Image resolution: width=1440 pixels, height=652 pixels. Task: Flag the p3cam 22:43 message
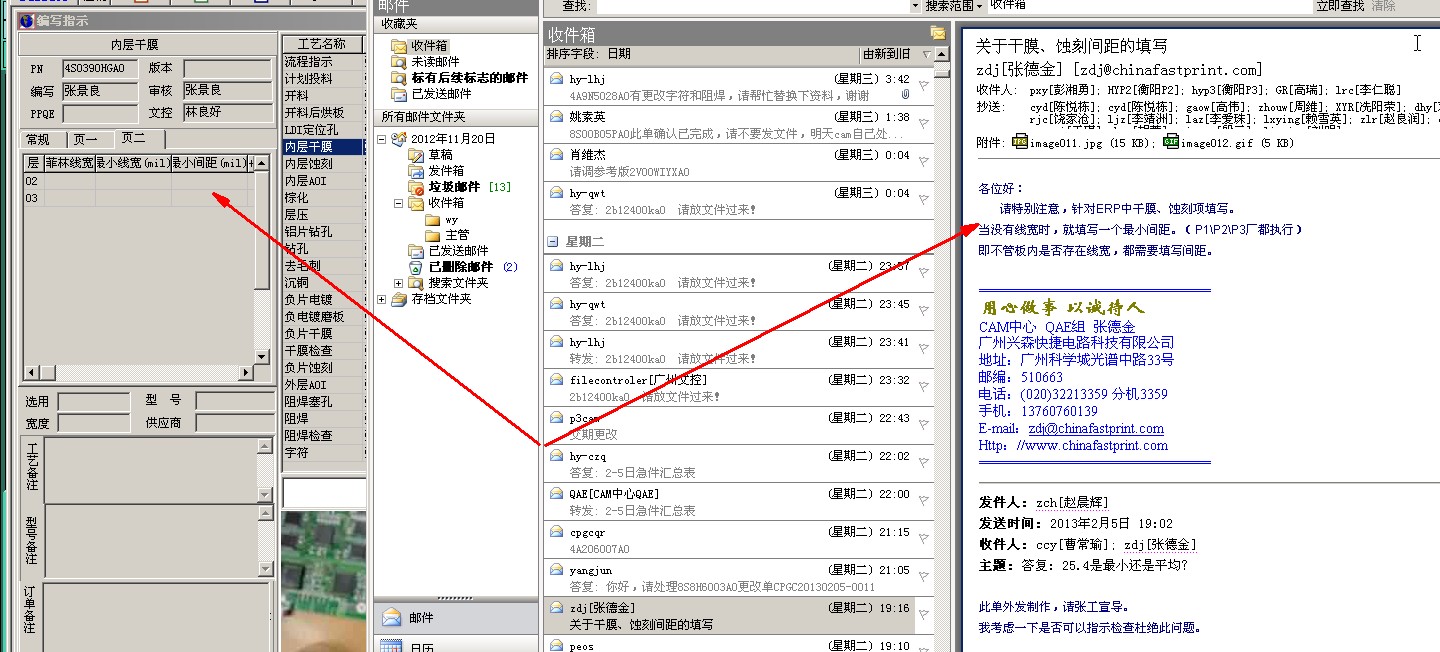click(923, 425)
